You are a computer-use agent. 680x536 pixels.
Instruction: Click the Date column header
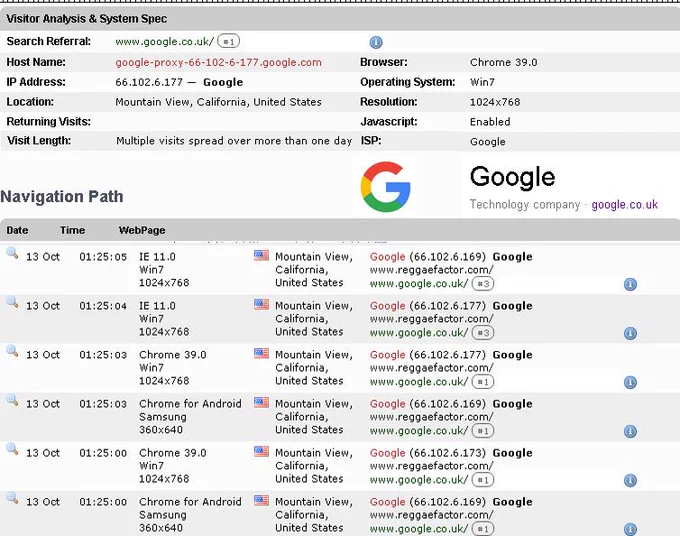tap(17, 230)
